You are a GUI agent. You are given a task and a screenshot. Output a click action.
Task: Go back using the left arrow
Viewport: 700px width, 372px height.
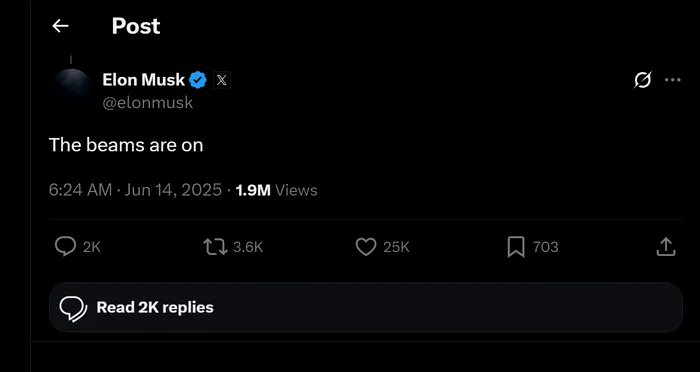tap(60, 26)
